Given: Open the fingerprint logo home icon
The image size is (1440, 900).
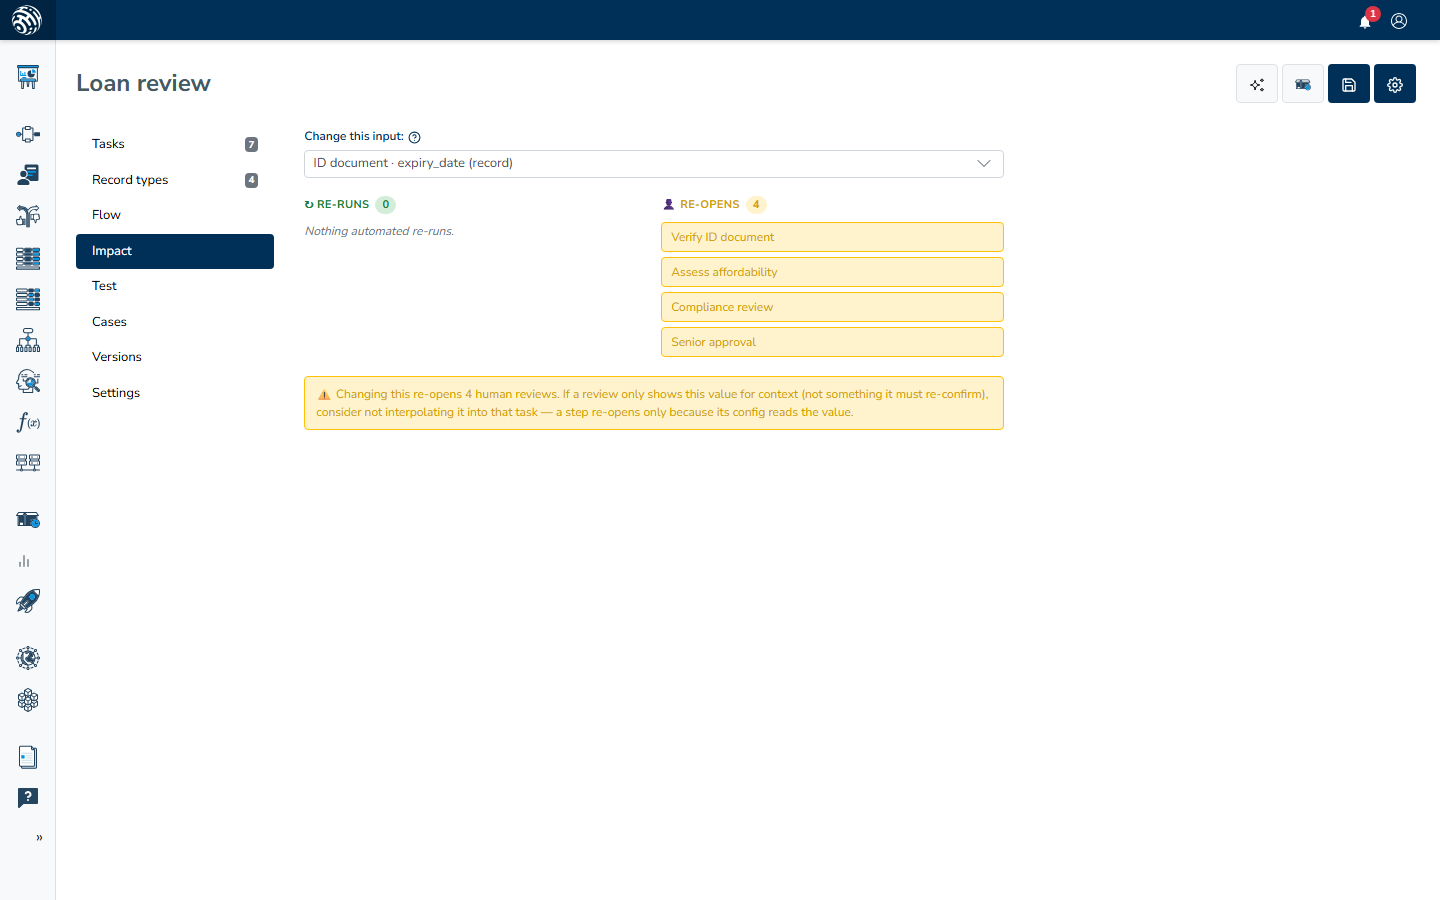Looking at the screenshot, I should [27, 20].
